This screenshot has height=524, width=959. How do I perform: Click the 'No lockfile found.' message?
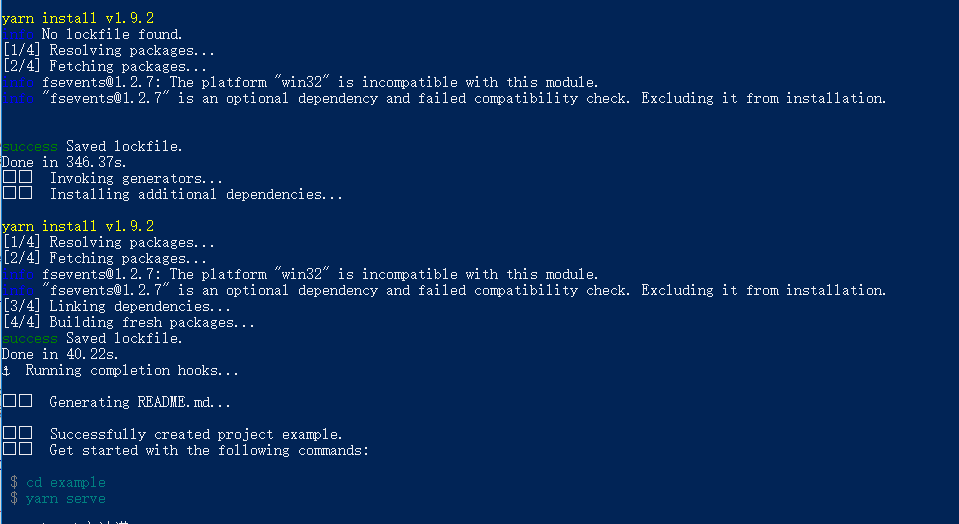(112, 34)
